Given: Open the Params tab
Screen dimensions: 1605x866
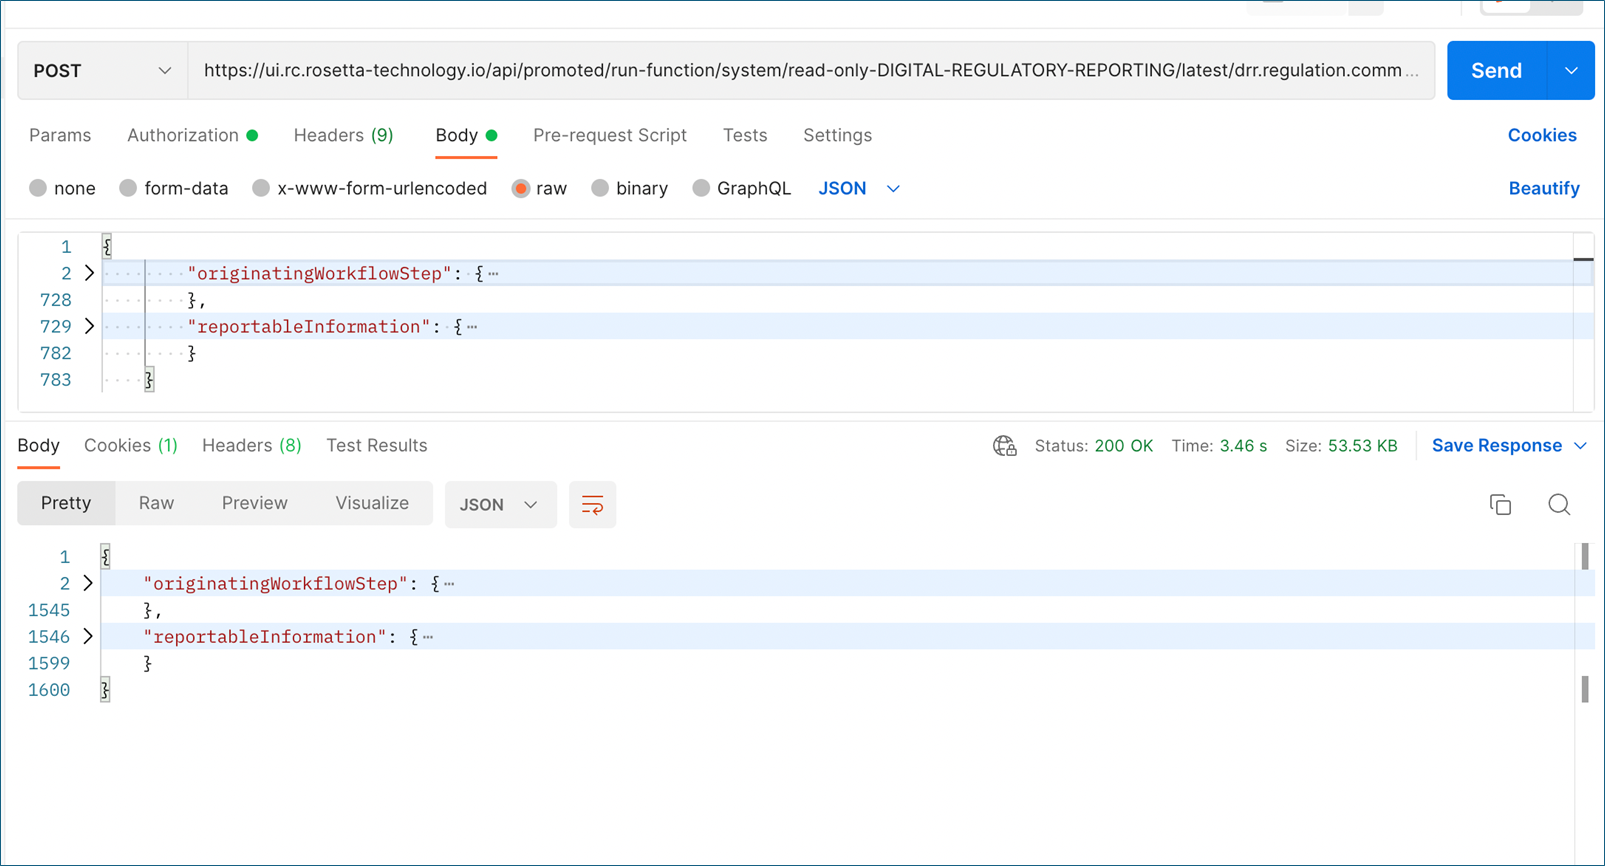Looking at the screenshot, I should tap(60, 135).
